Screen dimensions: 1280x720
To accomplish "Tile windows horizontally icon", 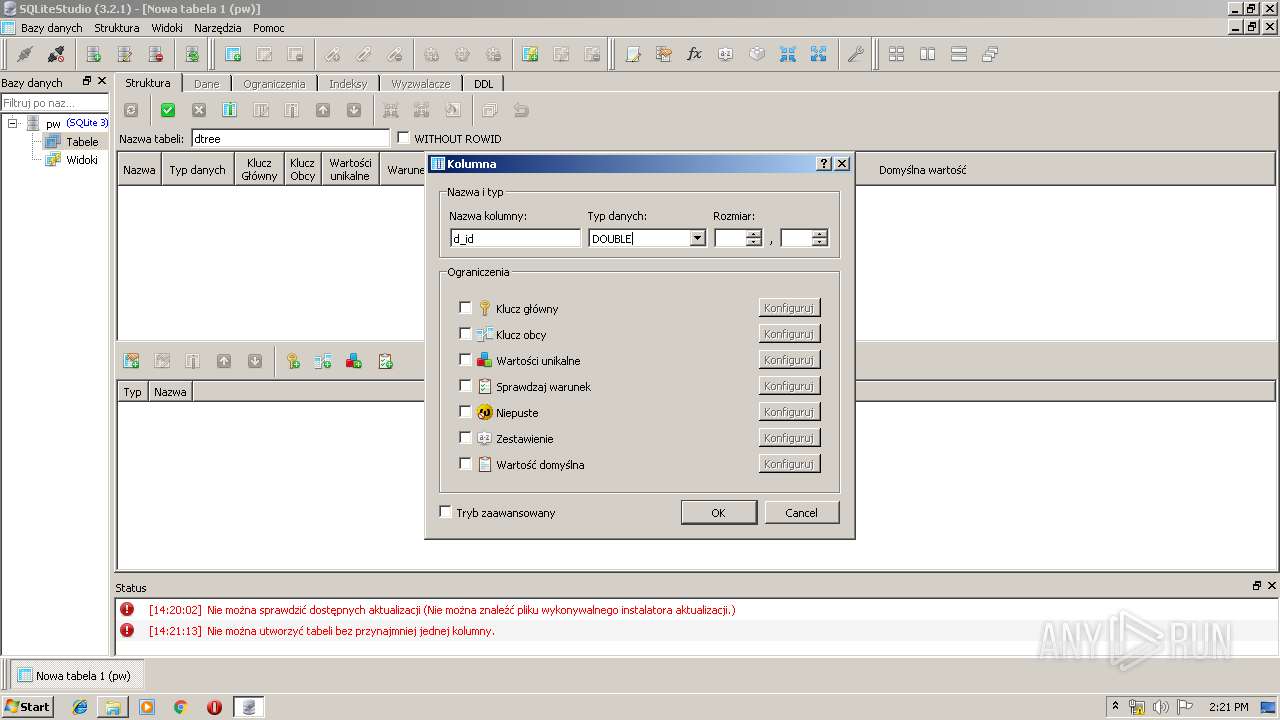I will tap(928, 54).
